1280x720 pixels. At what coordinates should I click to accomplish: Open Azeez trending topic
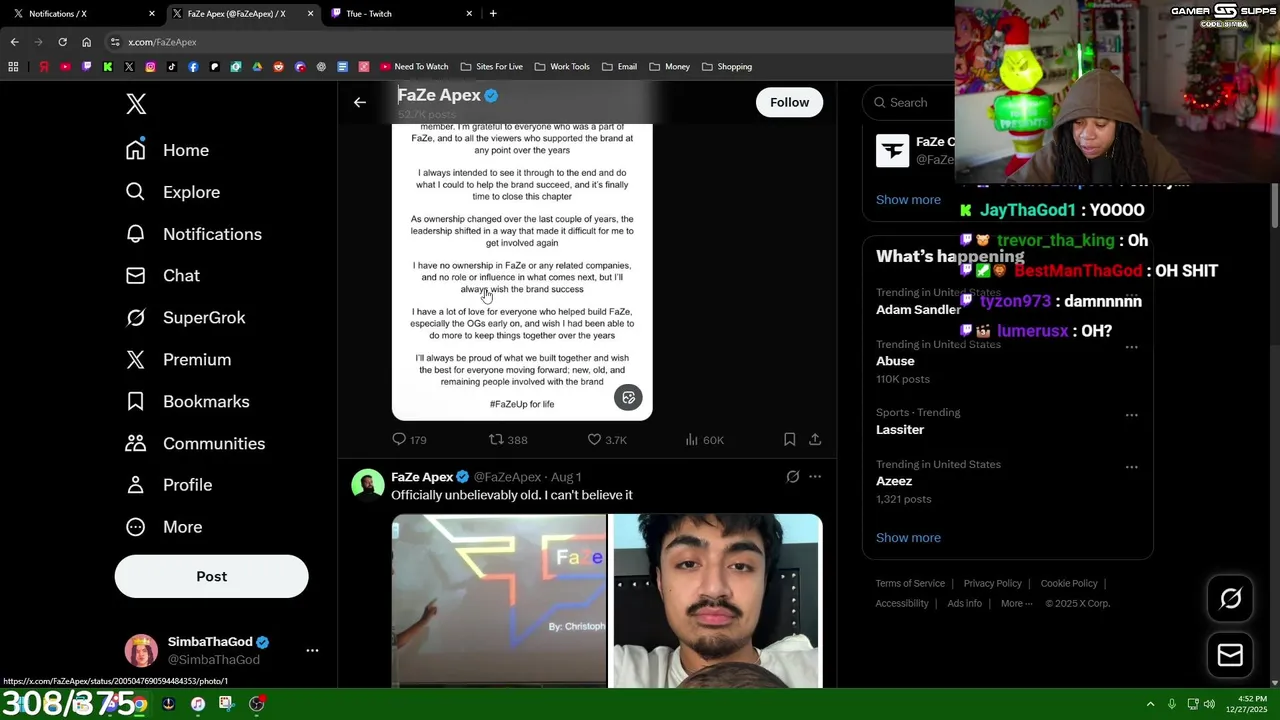point(894,481)
